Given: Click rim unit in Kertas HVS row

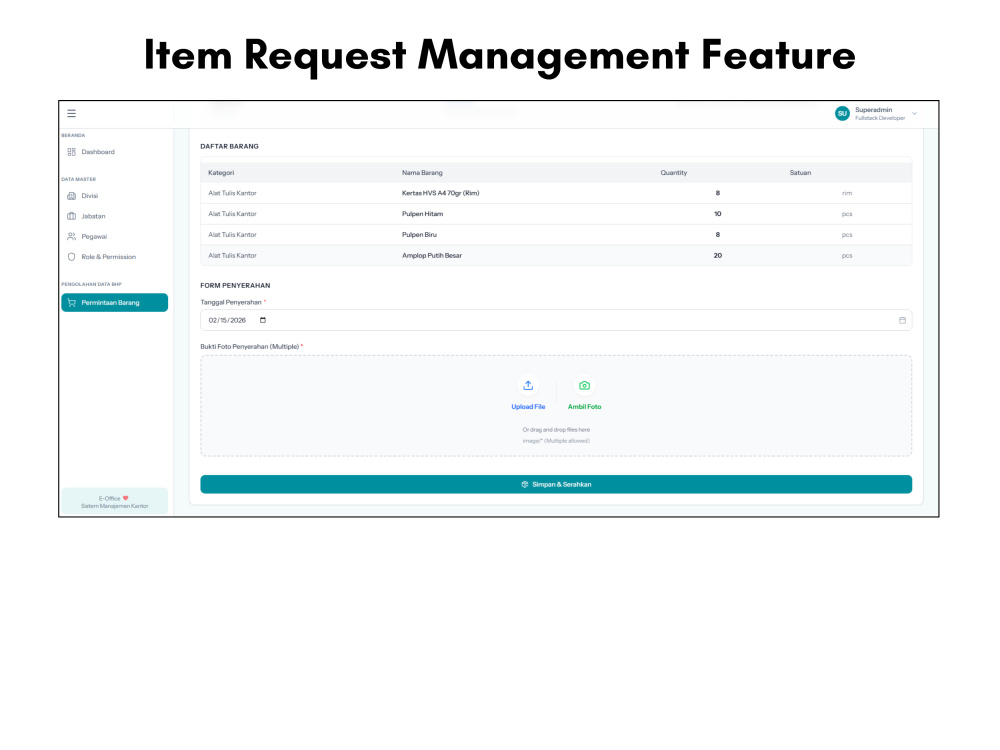Looking at the screenshot, I should pyautogui.click(x=847, y=193).
